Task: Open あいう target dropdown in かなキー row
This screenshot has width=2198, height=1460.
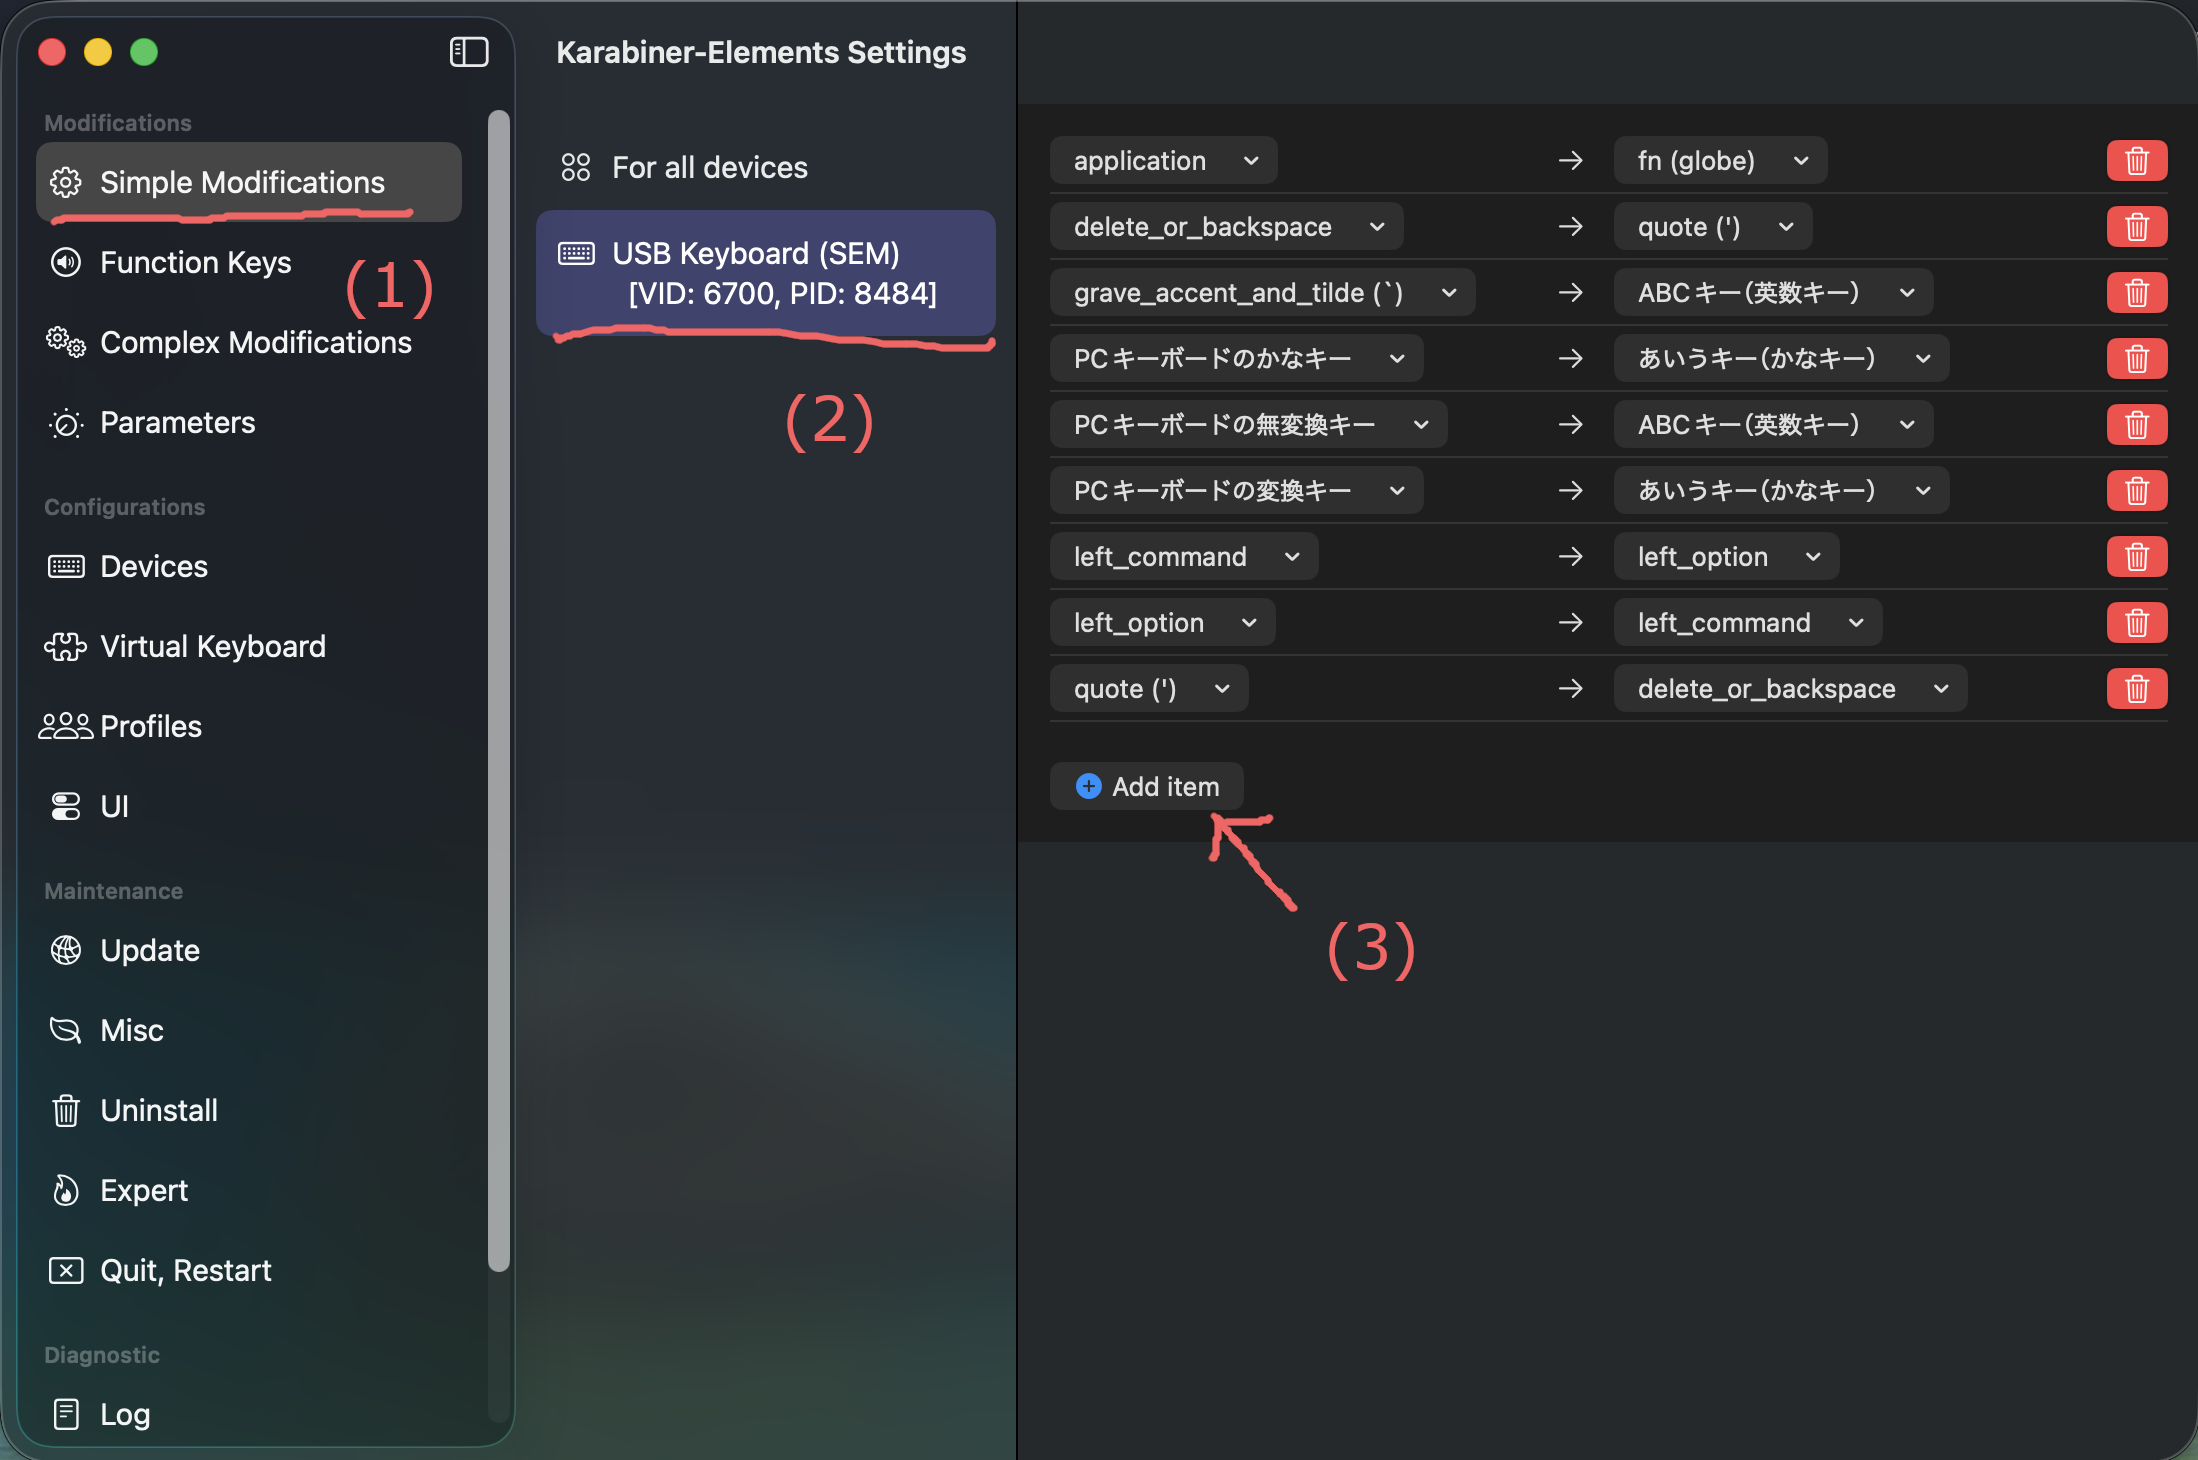Action: (1782, 359)
